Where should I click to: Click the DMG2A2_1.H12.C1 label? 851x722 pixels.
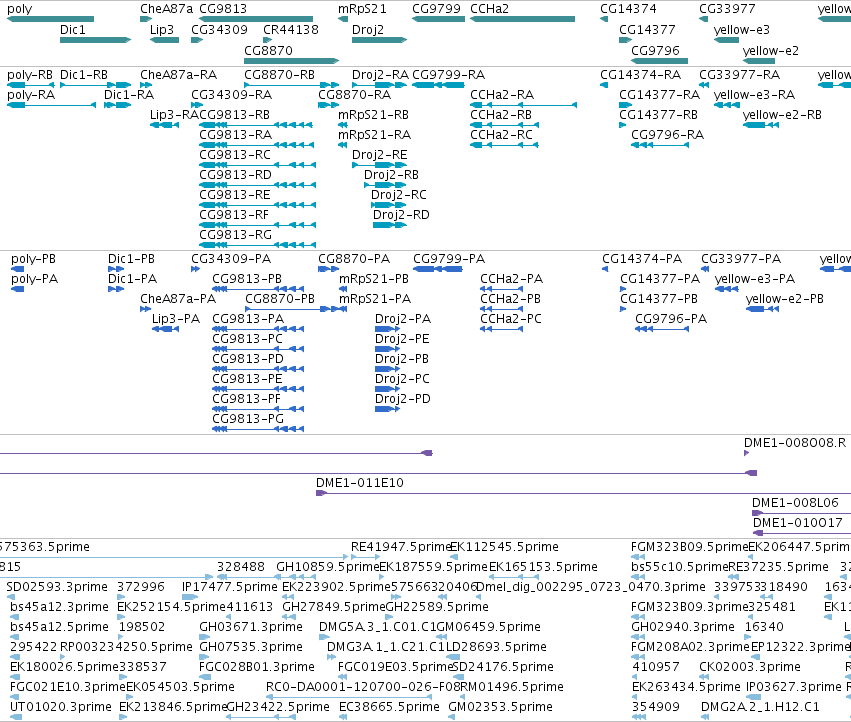(760, 707)
